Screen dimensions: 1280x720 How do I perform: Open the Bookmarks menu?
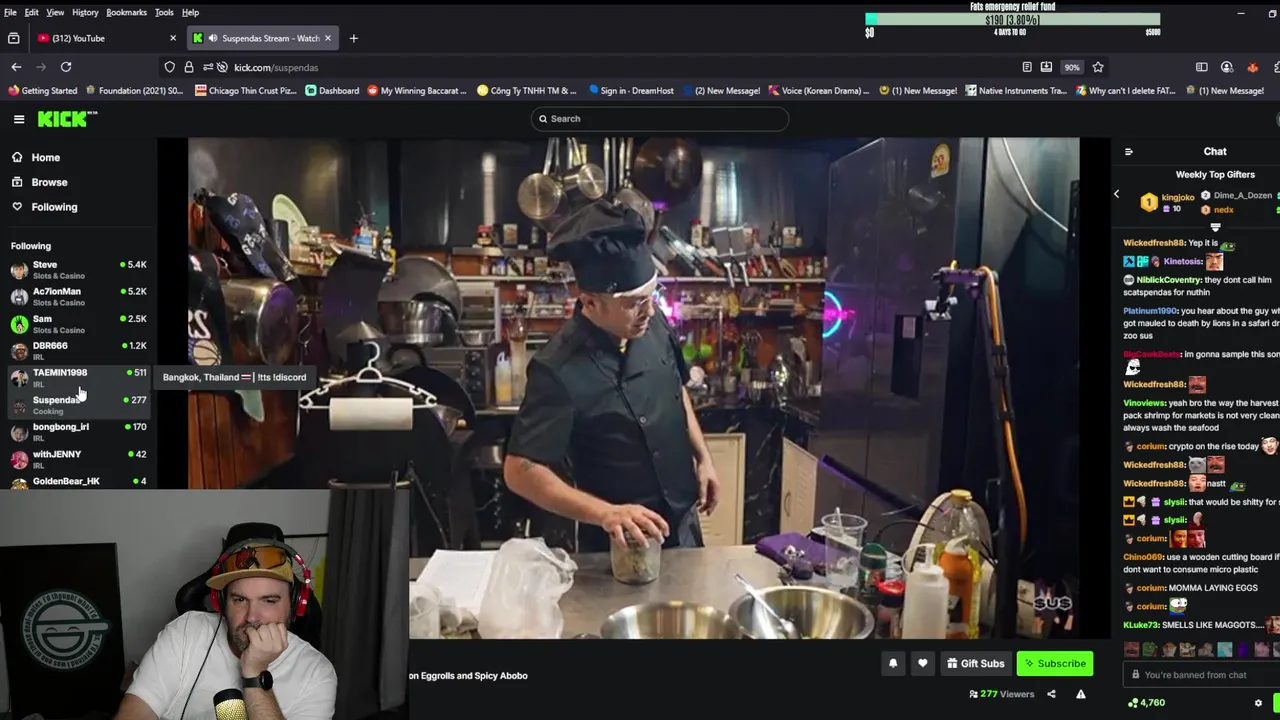click(x=126, y=12)
